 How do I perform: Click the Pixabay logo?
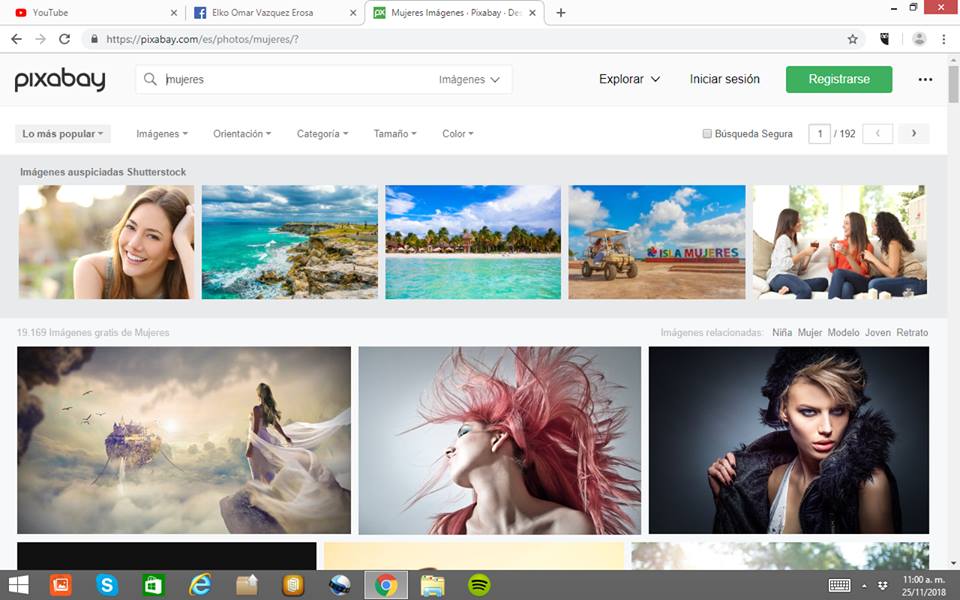(x=59, y=80)
